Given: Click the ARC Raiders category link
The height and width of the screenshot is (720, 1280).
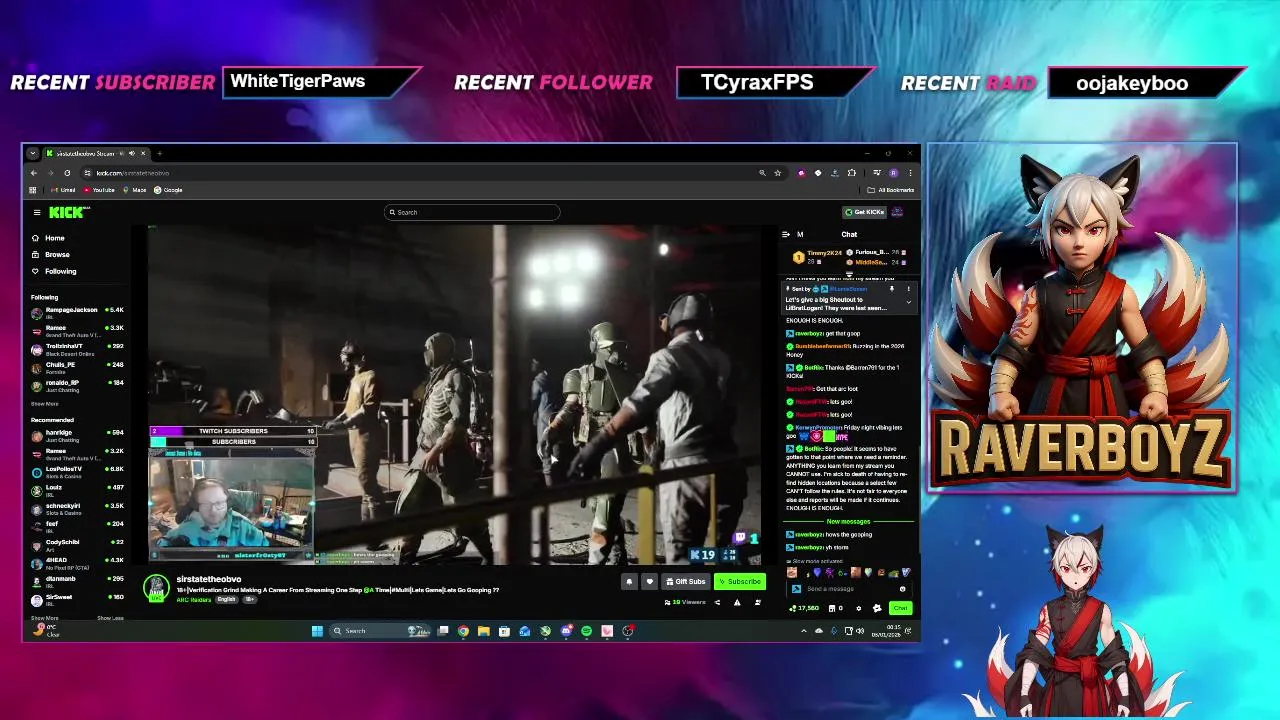Looking at the screenshot, I should tap(194, 599).
